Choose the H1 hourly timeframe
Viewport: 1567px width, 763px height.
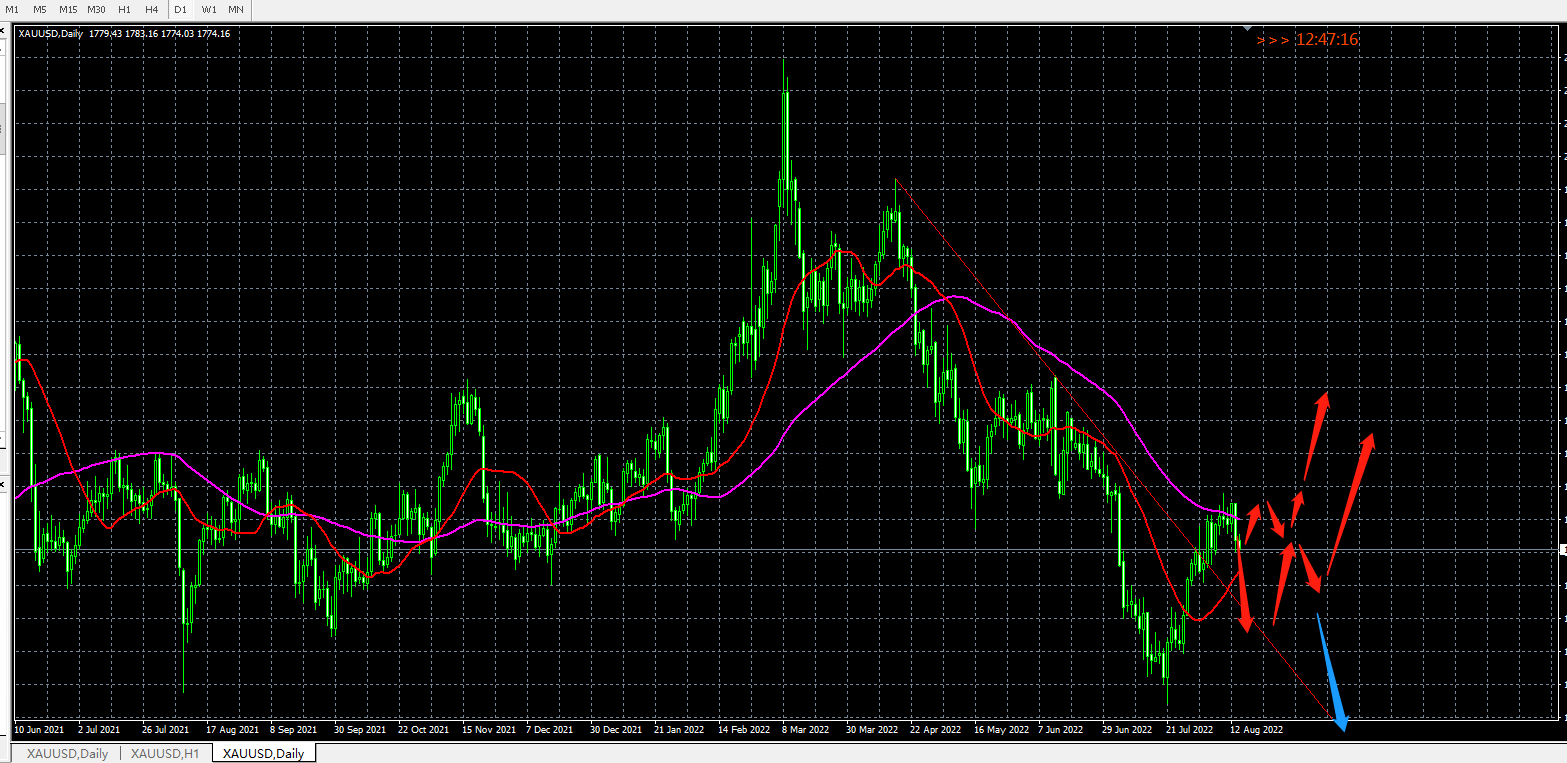124,9
